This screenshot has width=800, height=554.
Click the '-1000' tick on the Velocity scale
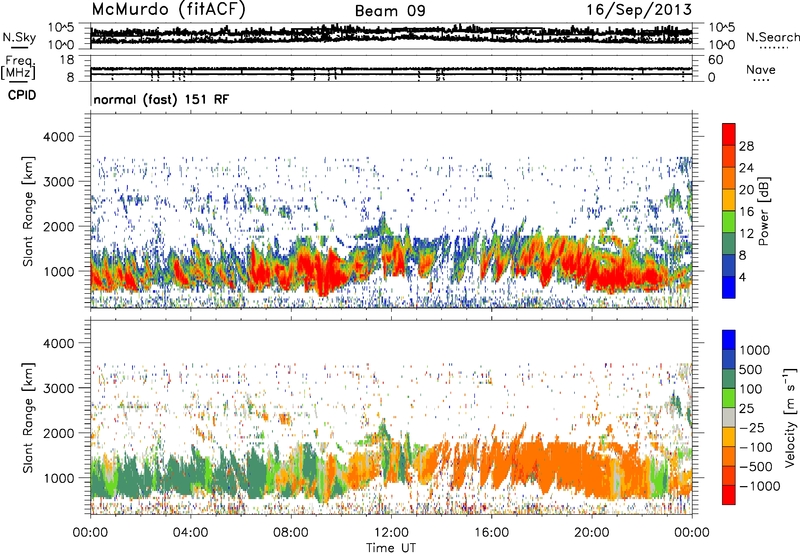tap(760, 486)
